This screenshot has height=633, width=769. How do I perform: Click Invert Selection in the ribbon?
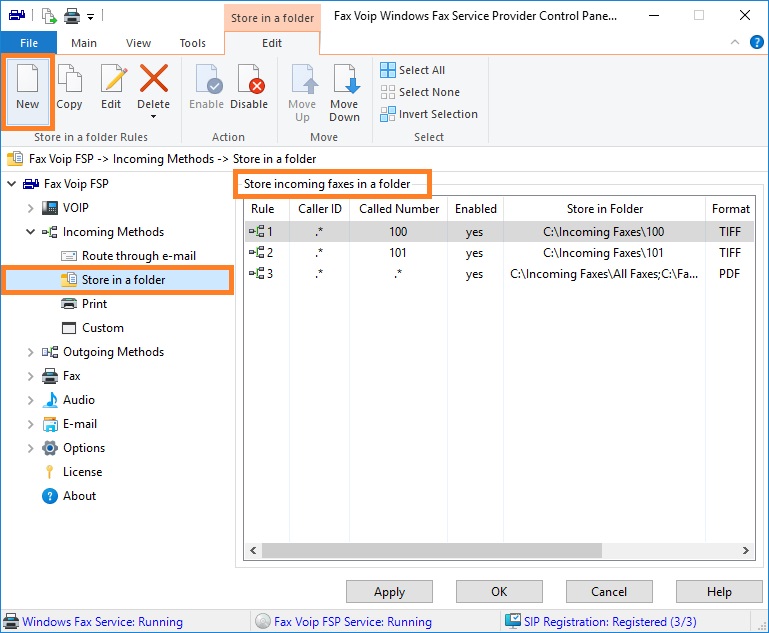429,114
